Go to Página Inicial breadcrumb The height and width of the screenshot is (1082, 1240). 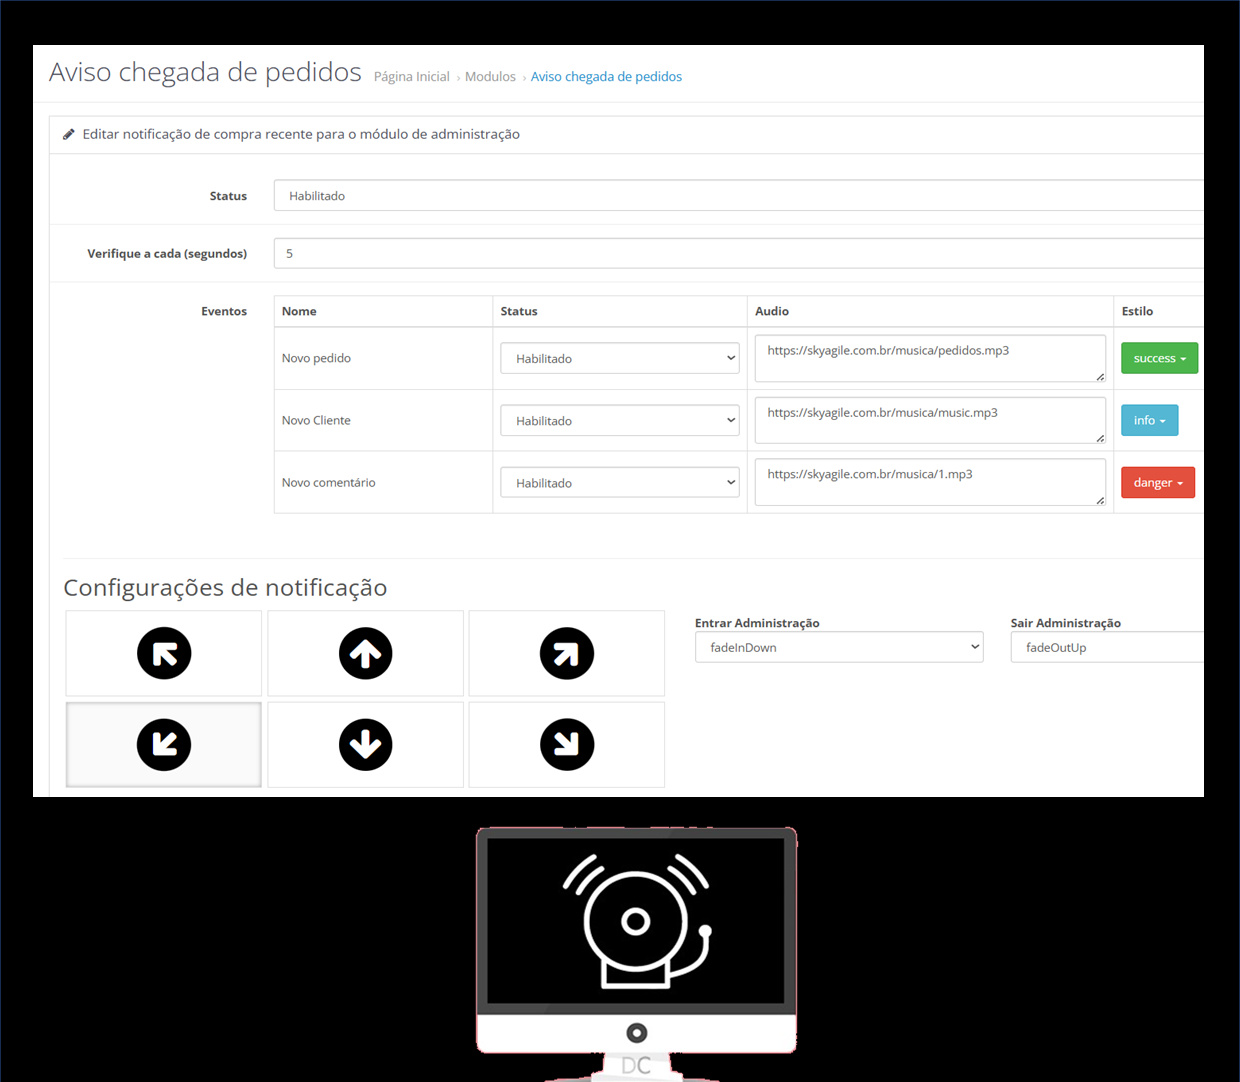[x=411, y=77]
